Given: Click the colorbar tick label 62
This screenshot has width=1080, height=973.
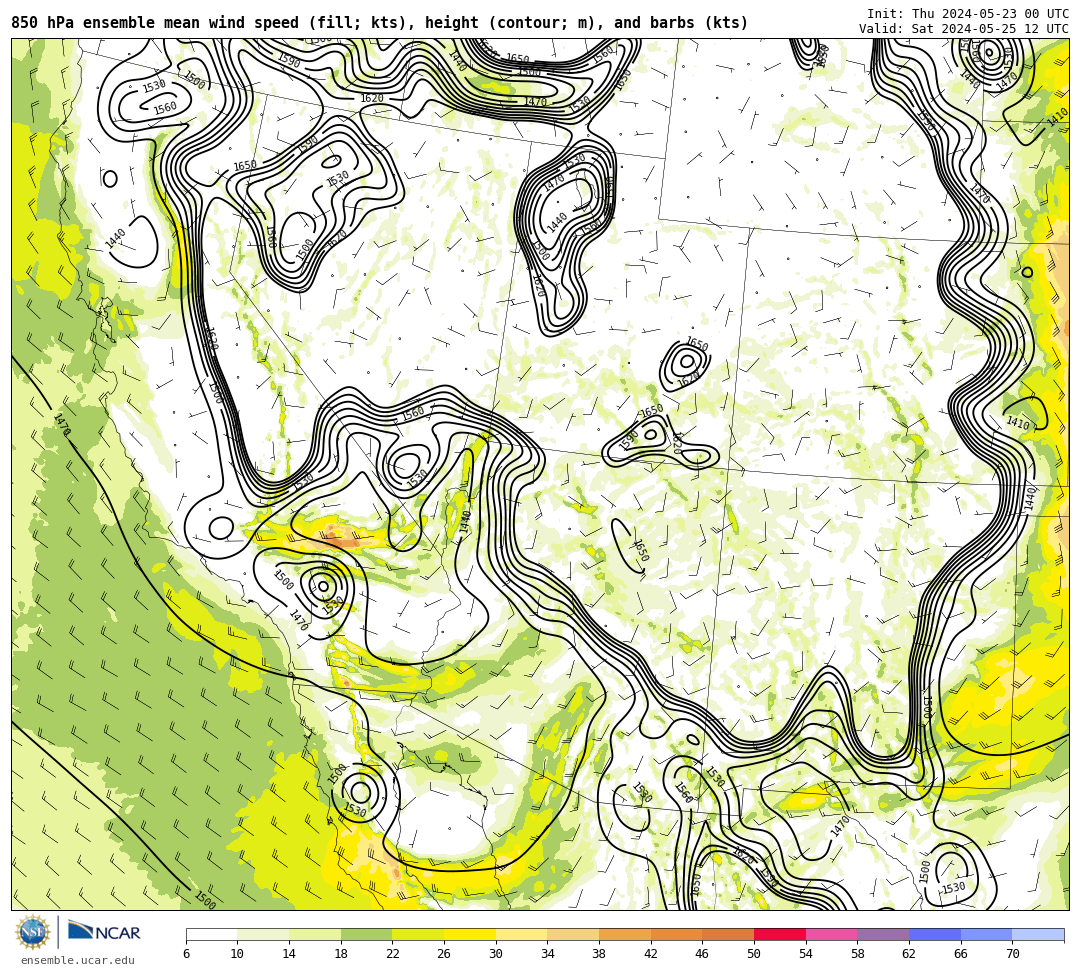Looking at the screenshot, I should pos(908,954).
